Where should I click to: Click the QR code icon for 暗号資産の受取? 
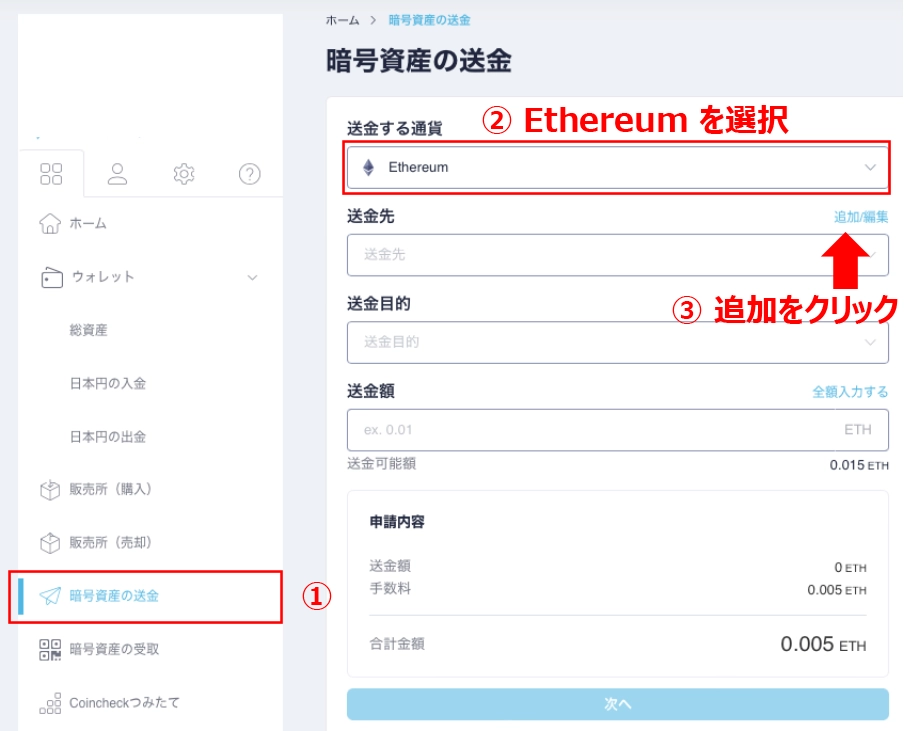pyautogui.click(x=50, y=649)
